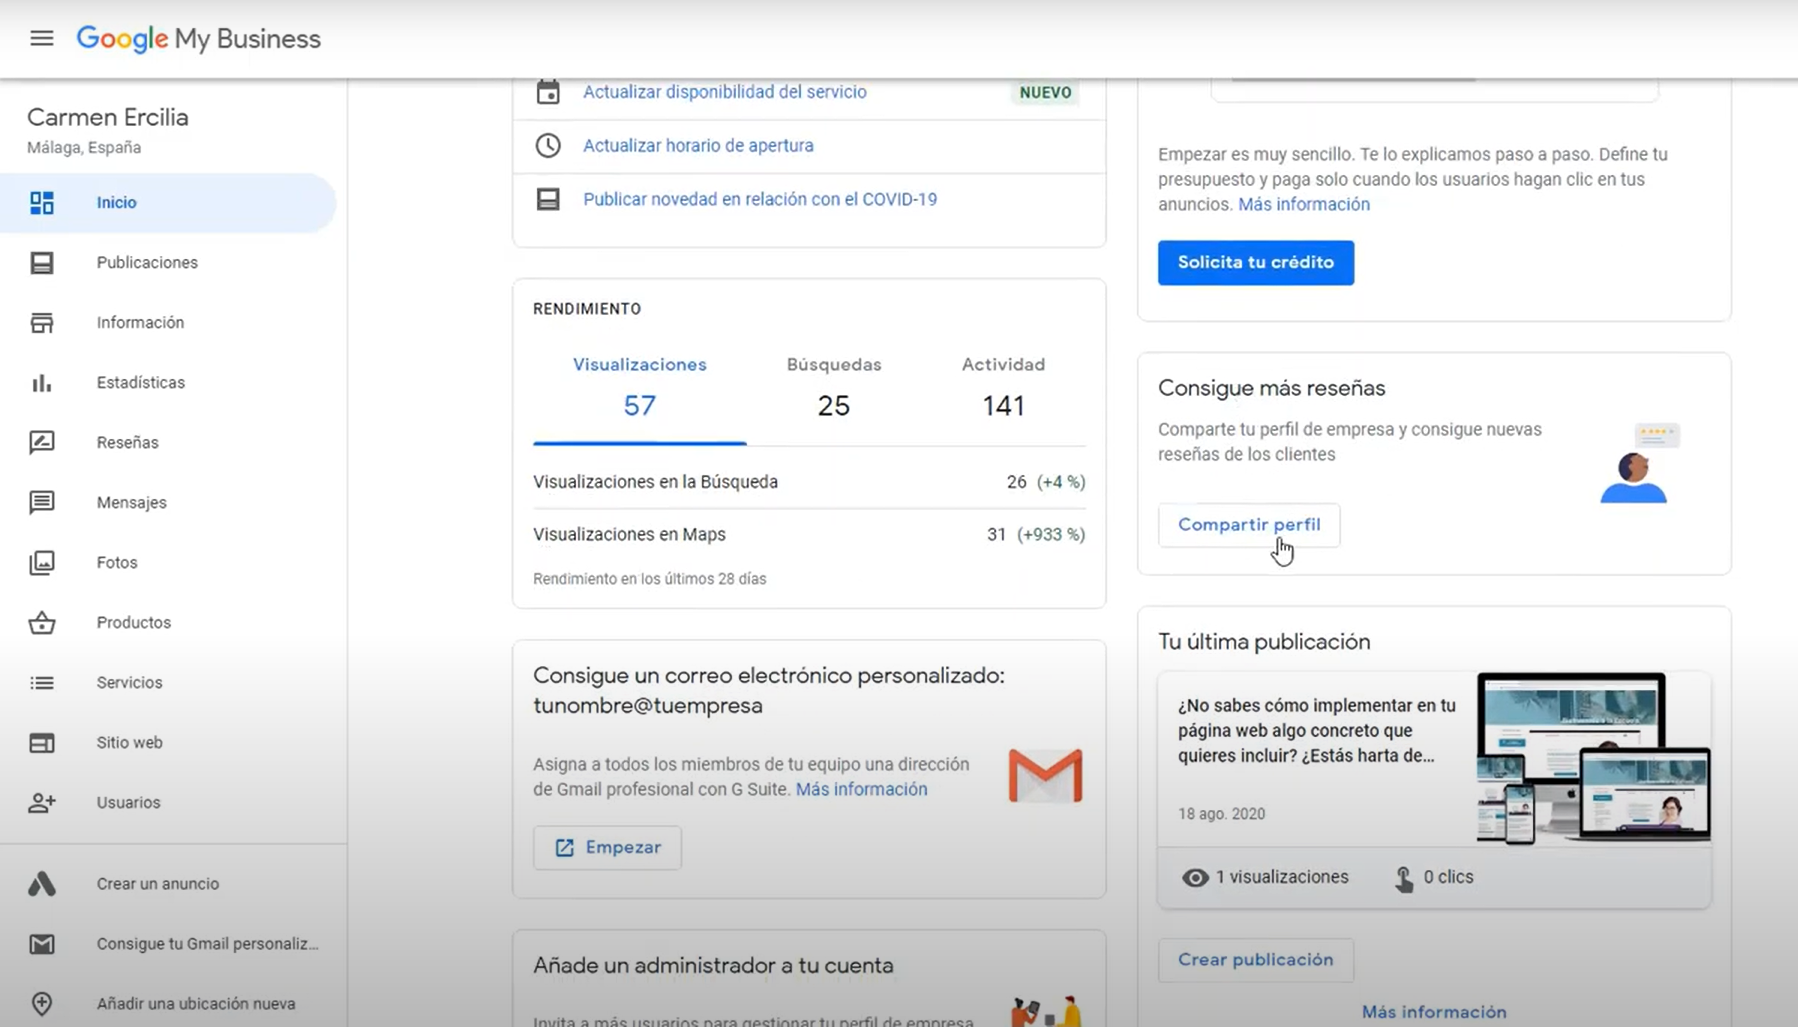Screen dimensions: 1798x1027
Task: Click the Usuarios add-person icon
Action: pyautogui.click(x=42, y=803)
